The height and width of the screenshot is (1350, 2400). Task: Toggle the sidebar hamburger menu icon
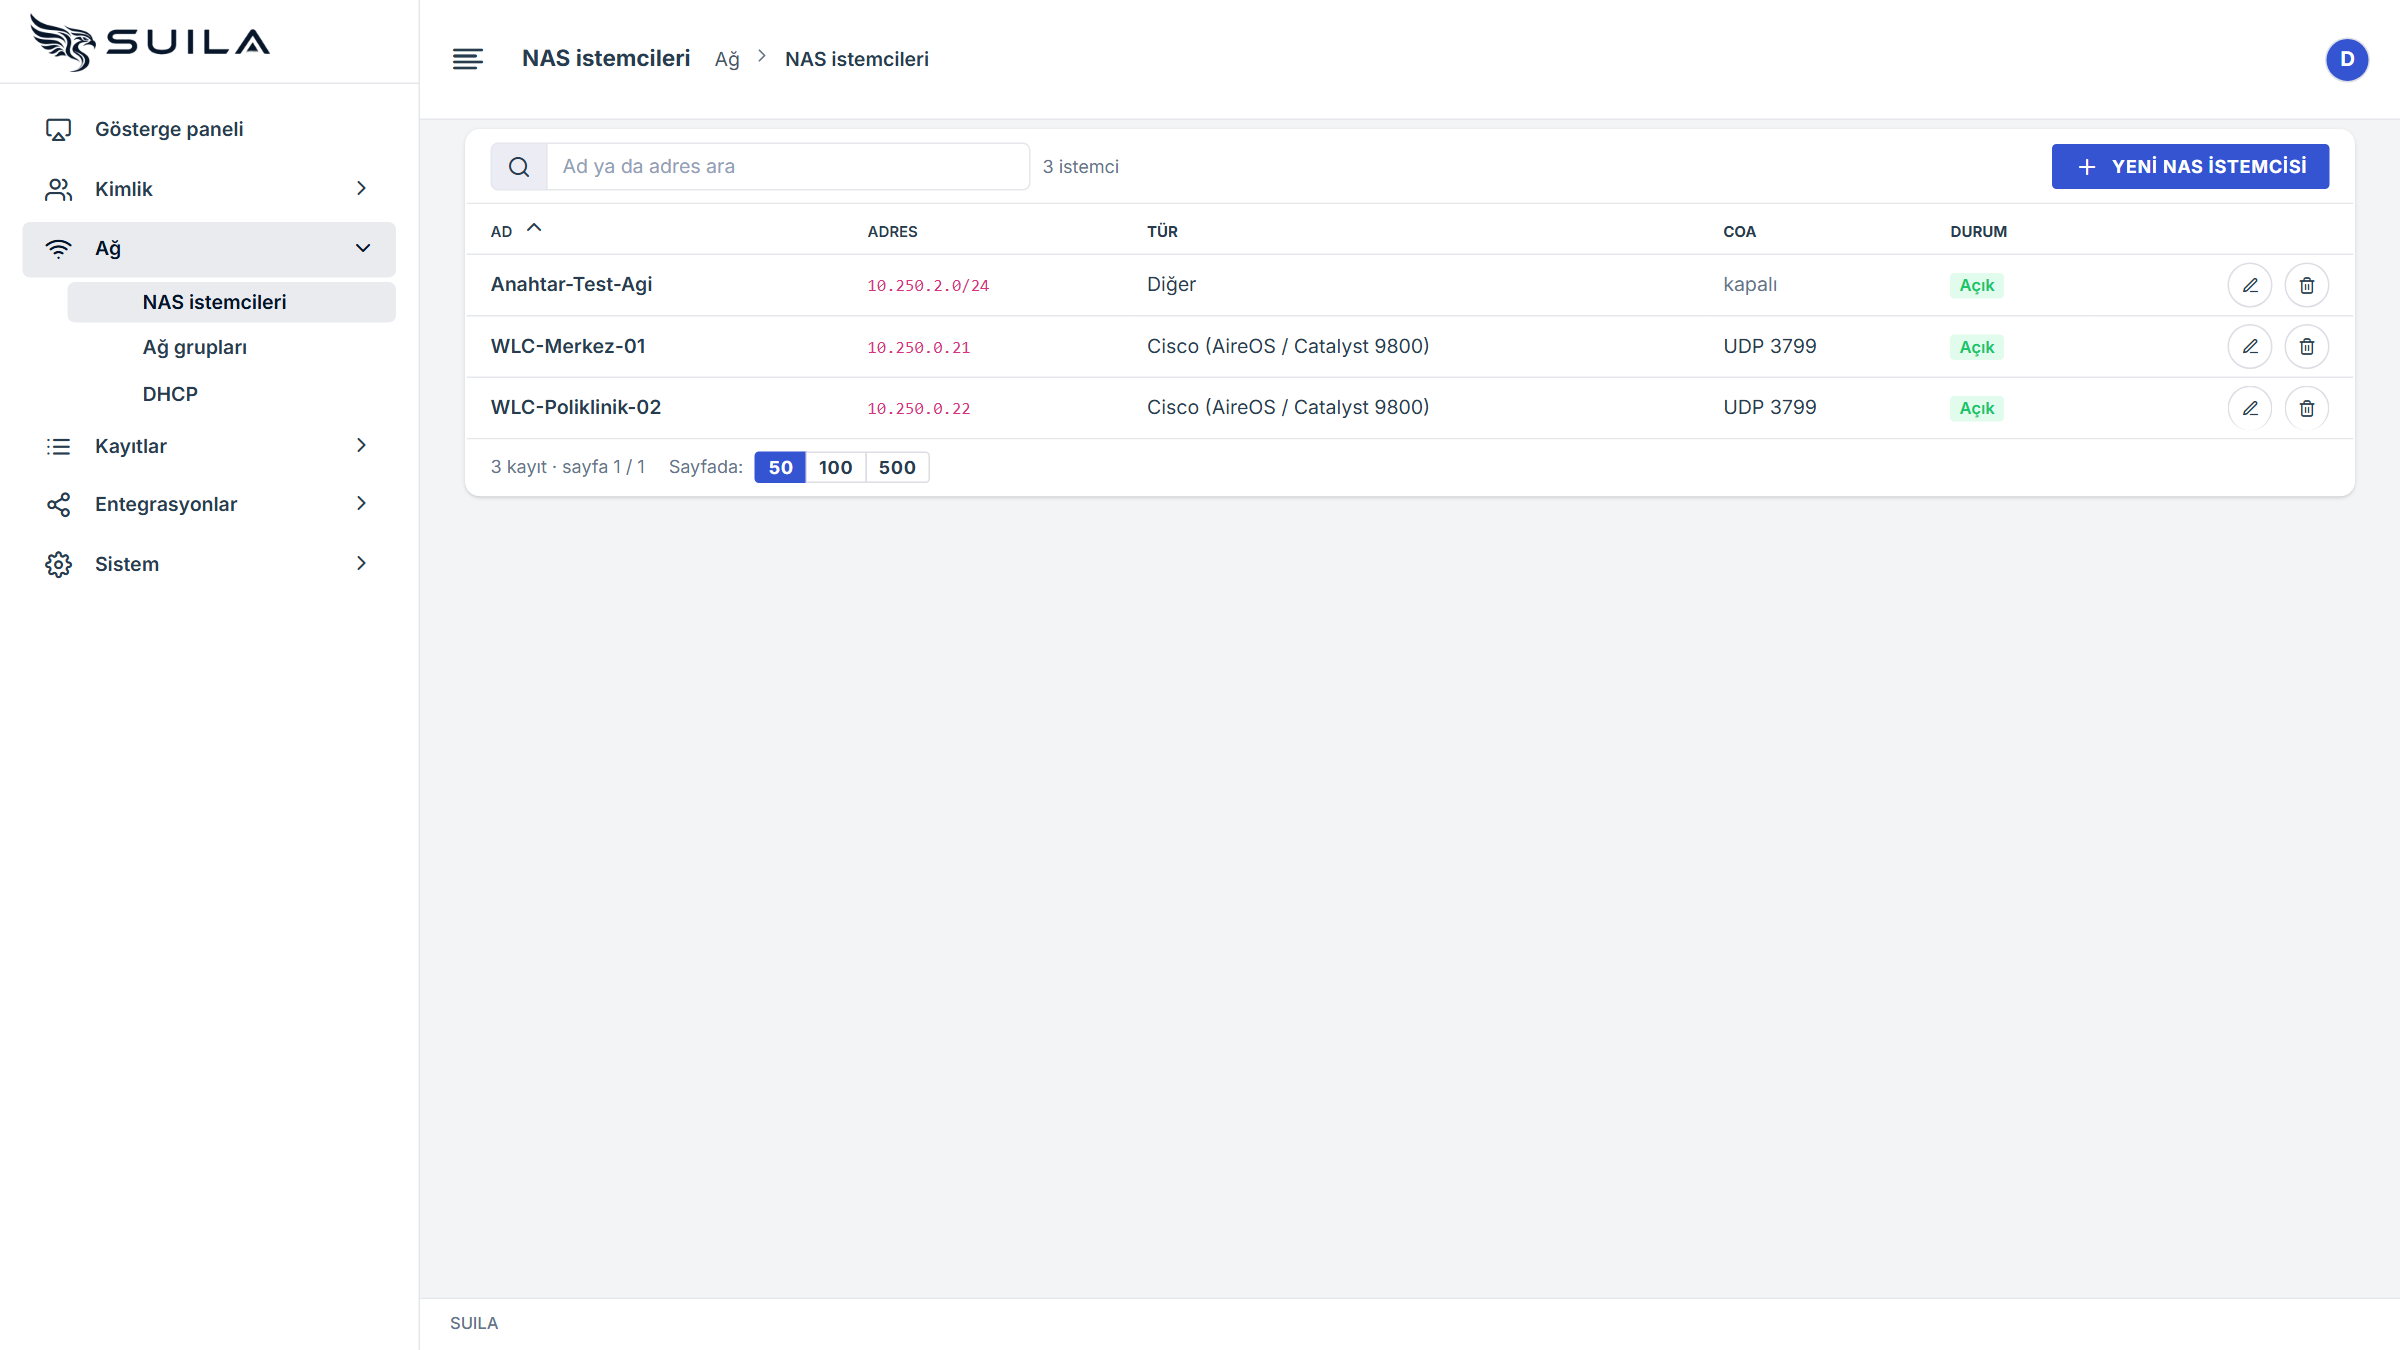coord(467,59)
